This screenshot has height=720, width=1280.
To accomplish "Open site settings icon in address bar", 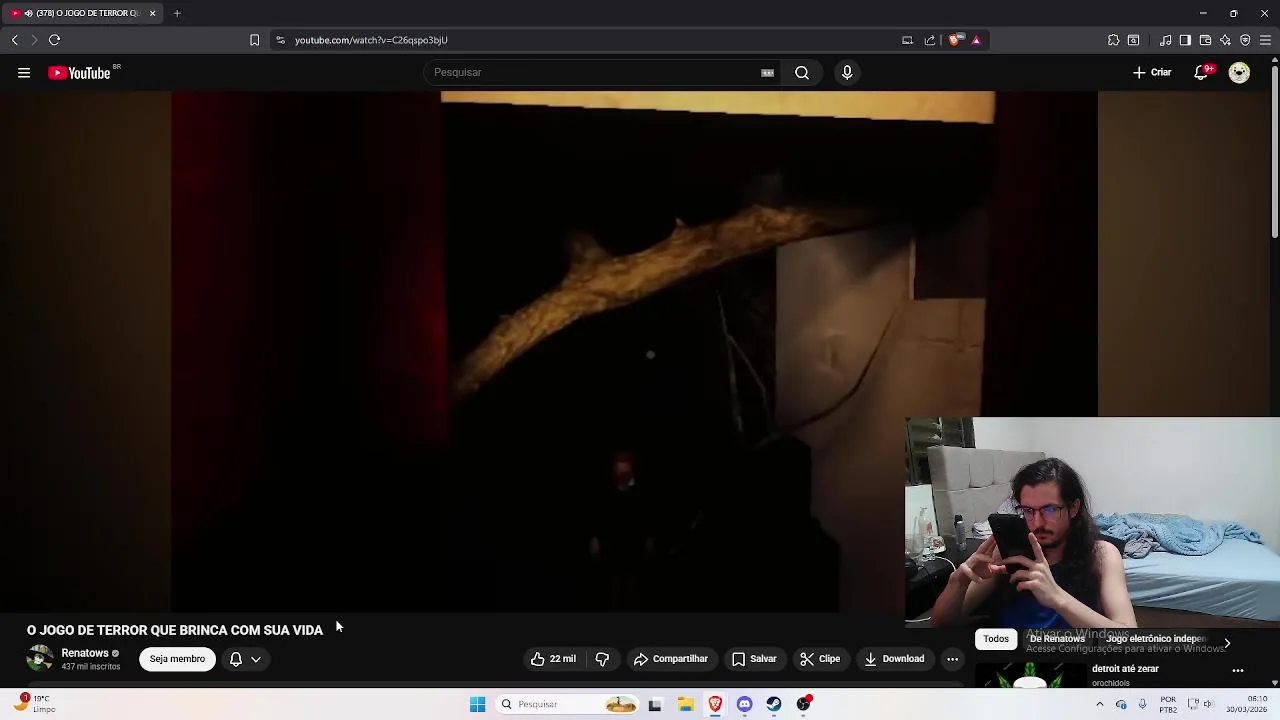I will 280,40.
